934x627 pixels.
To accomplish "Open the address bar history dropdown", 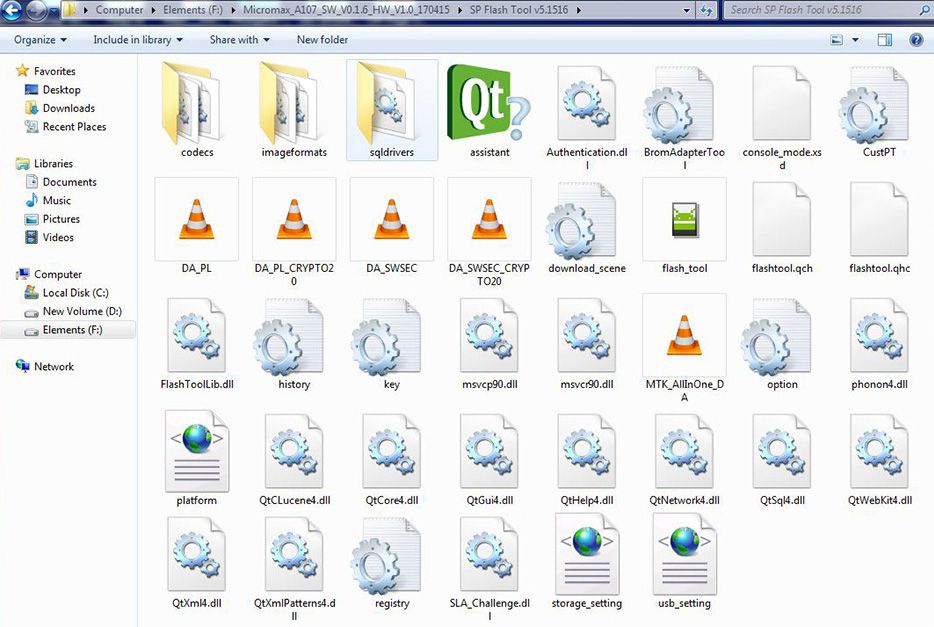I will [x=686, y=10].
